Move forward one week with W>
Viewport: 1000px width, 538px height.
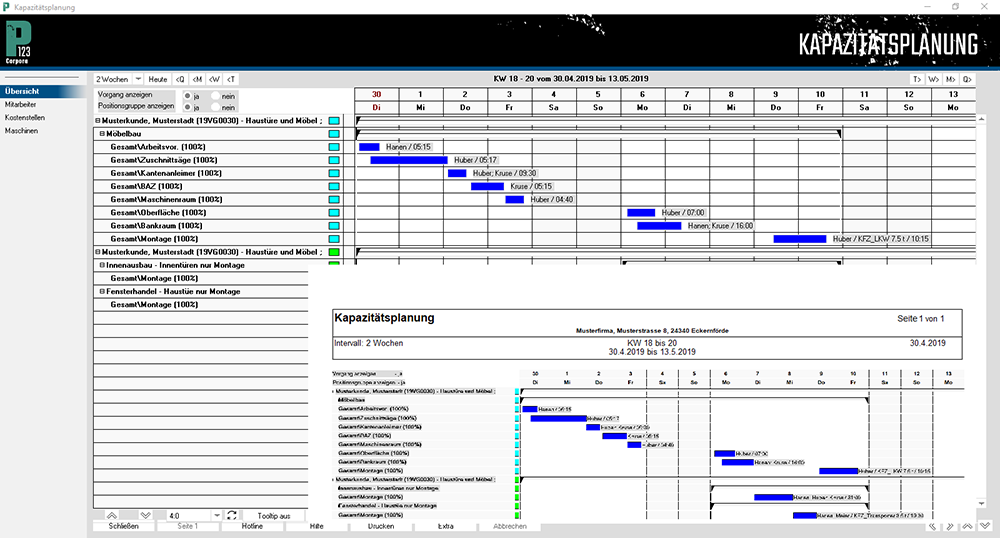click(x=933, y=78)
